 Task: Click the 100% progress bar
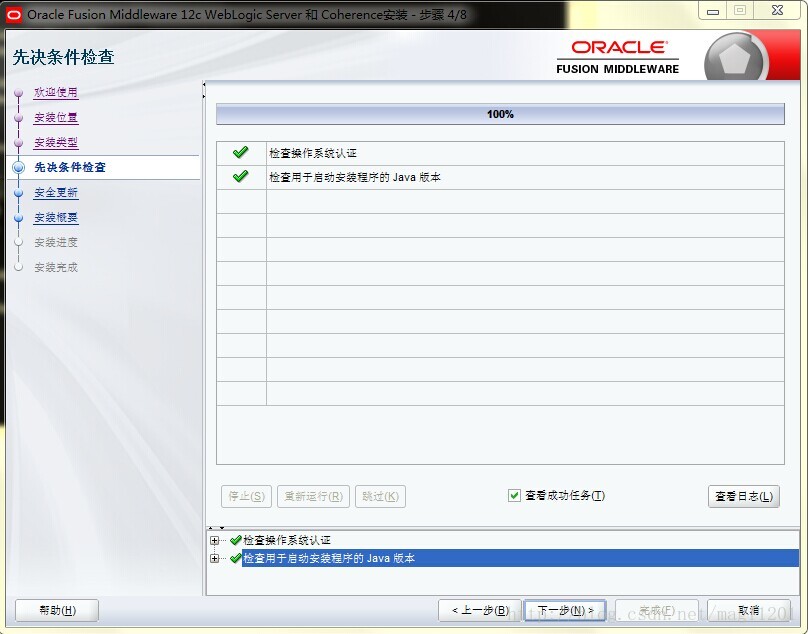coord(500,114)
